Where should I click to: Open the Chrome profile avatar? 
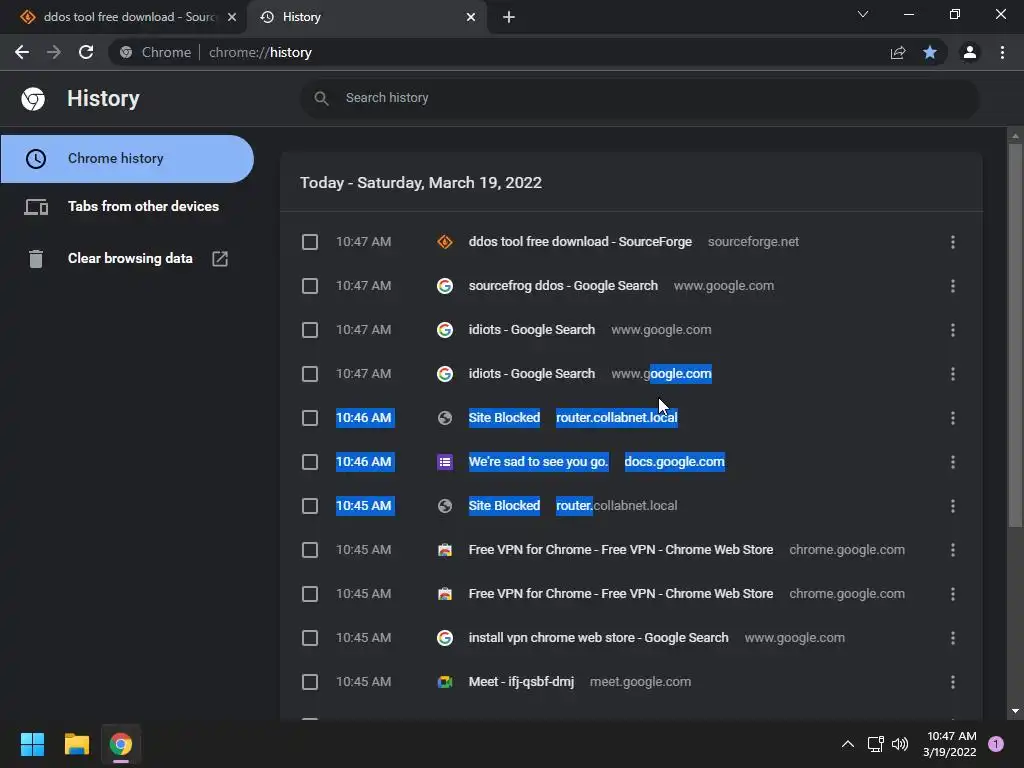tap(970, 52)
